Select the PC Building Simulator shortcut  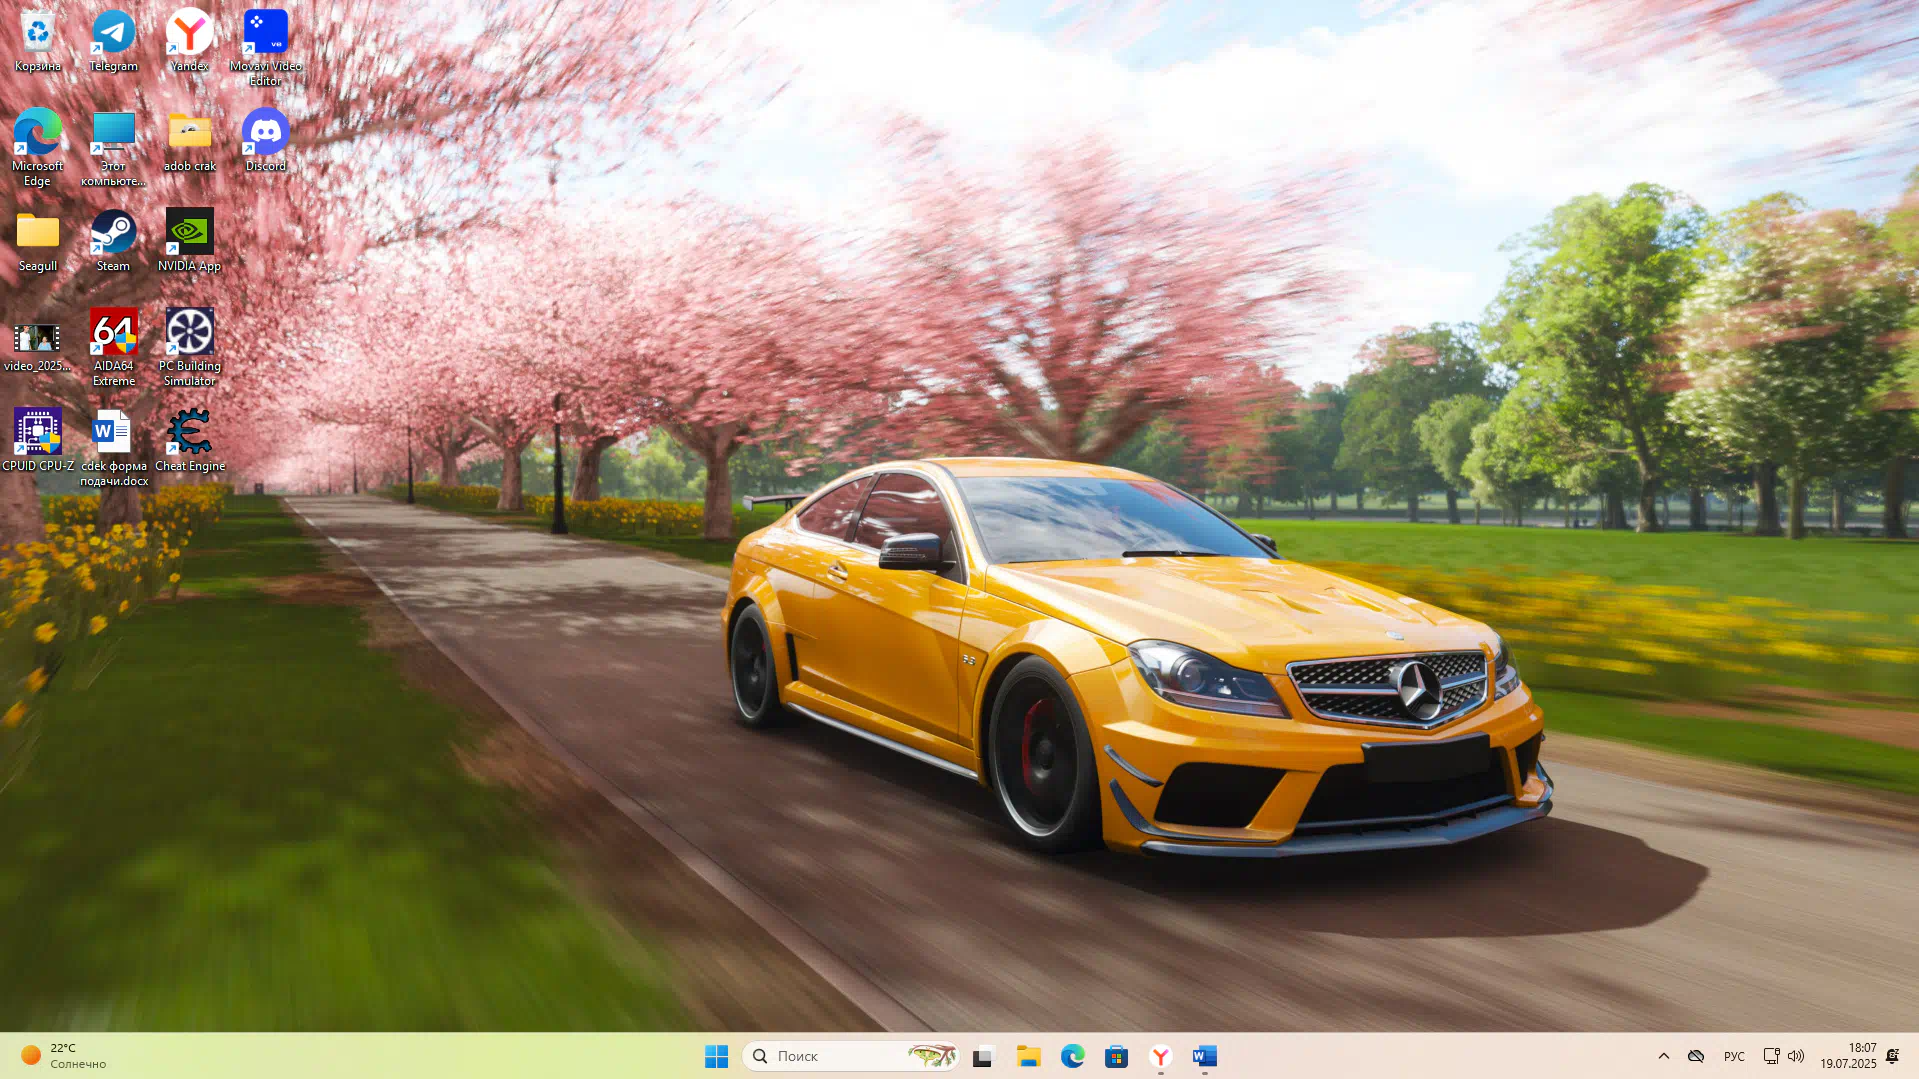189,347
